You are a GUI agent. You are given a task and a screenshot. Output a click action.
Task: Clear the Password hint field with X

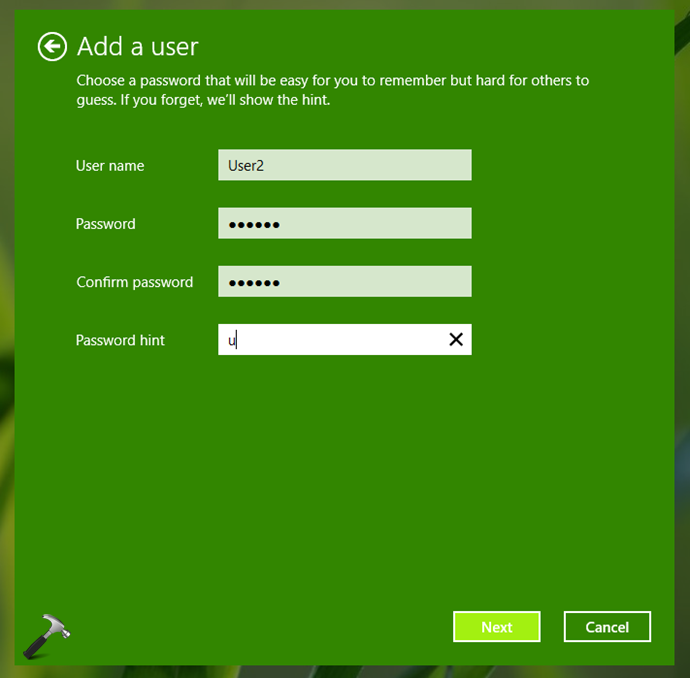coord(456,340)
